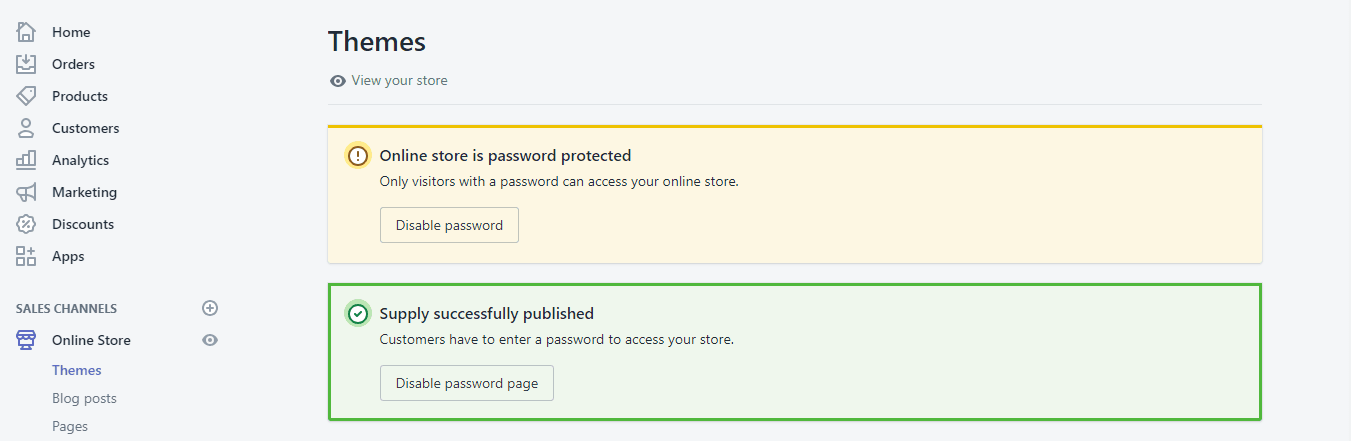Click the Home house icon
This screenshot has width=1351, height=441.
click(26, 32)
